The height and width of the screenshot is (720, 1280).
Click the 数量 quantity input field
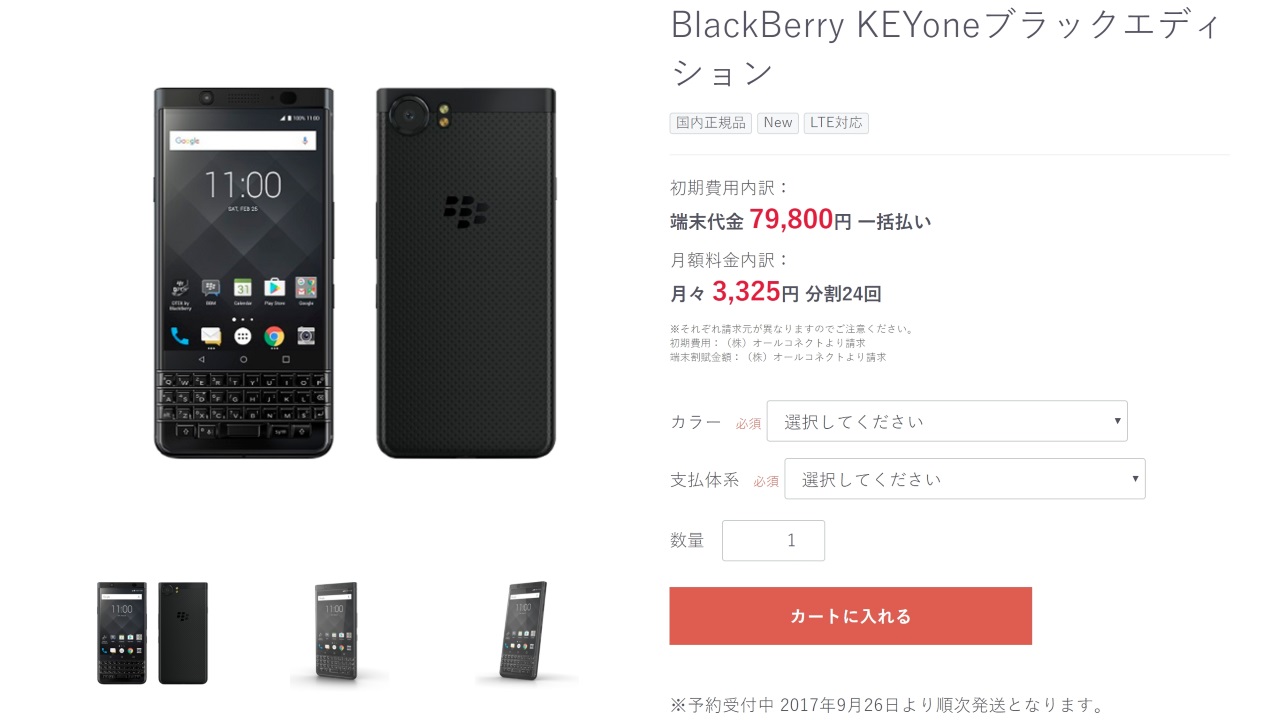click(x=773, y=540)
